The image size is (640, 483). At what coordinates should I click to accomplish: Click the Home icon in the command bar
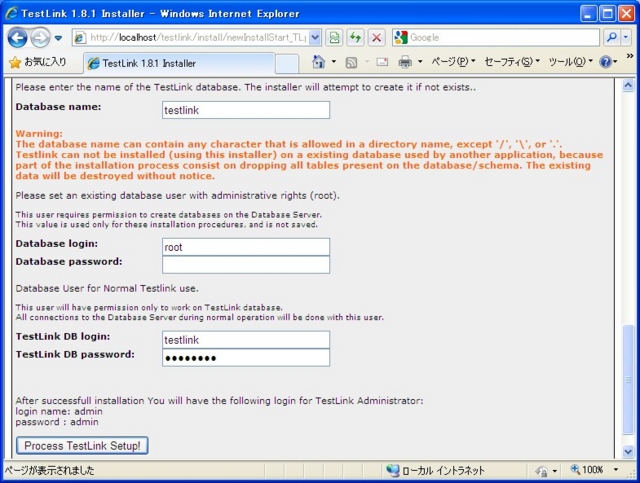[319, 62]
